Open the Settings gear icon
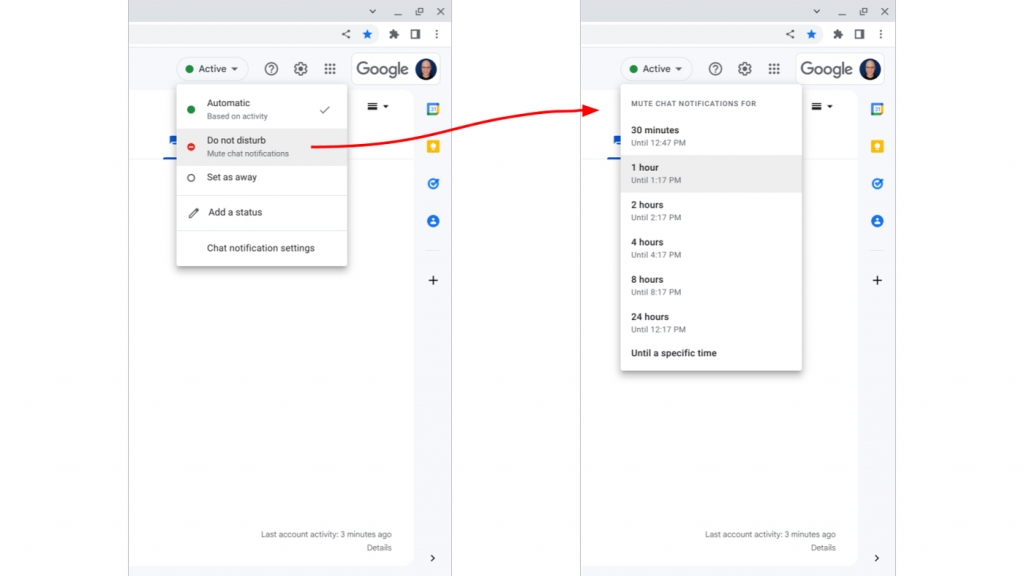 tap(300, 69)
